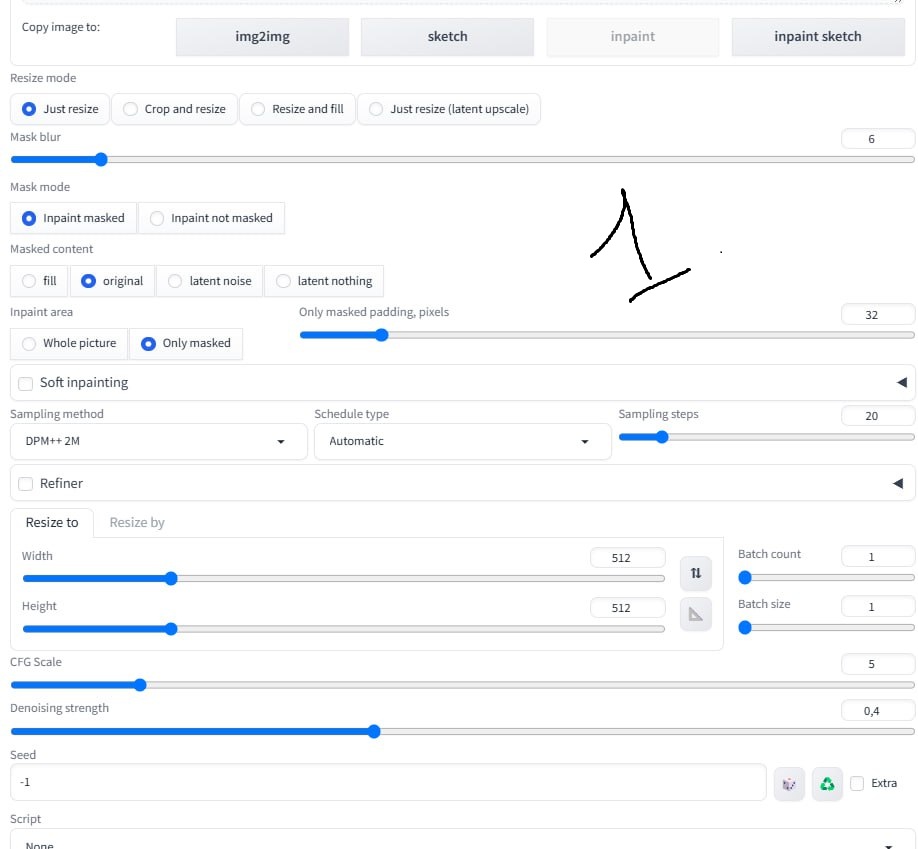918x849 pixels.
Task: Click the swap width and height icon
Action: (695, 573)
